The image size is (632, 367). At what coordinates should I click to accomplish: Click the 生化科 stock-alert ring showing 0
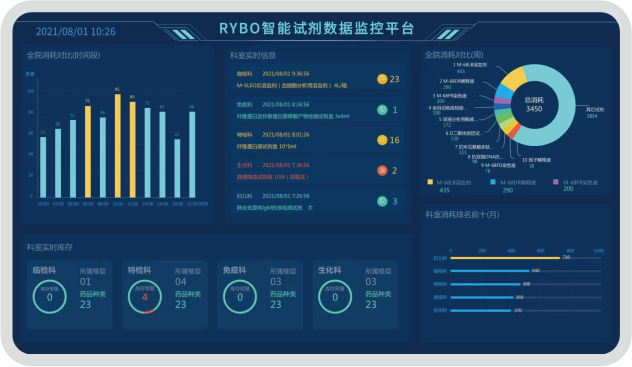coord(335,297)
